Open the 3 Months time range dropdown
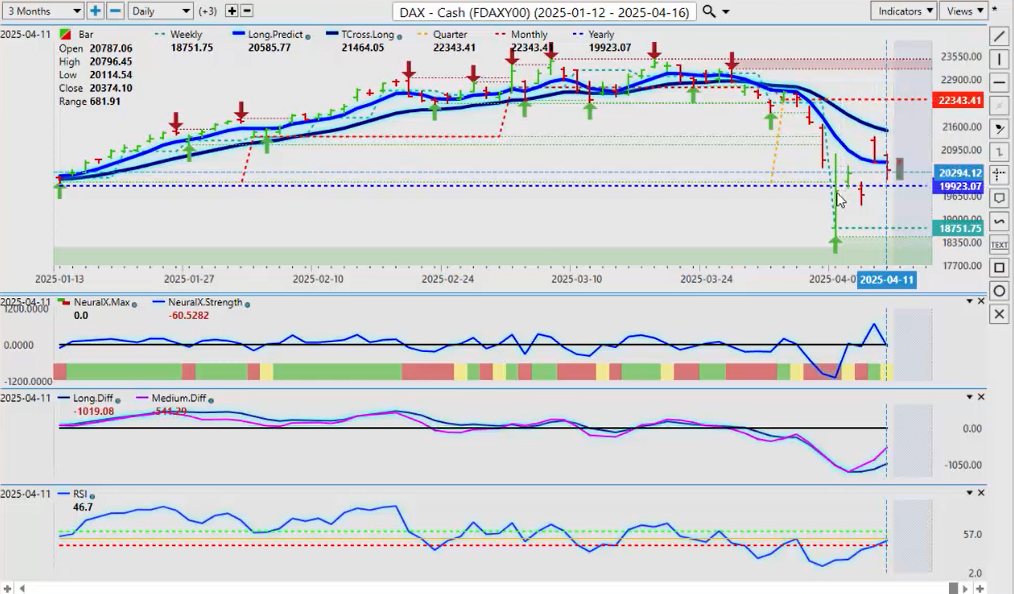1014x594 pixels. 43,11
